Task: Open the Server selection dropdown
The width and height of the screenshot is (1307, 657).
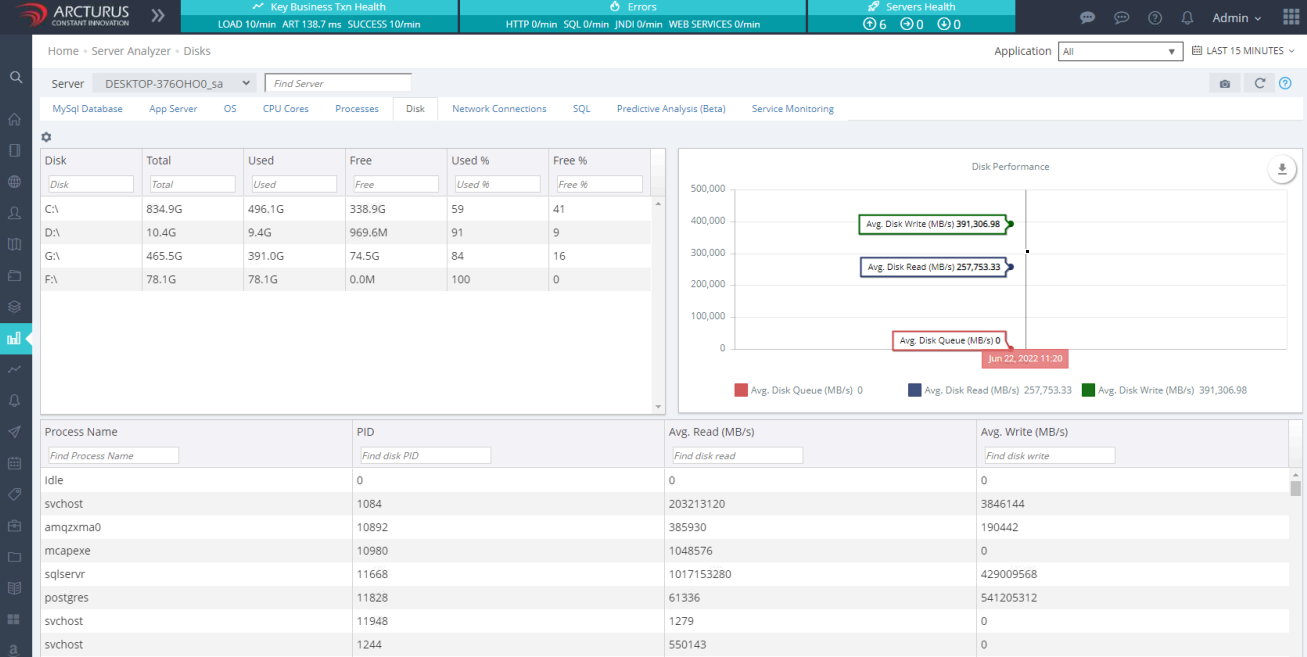Action: [x=174, y=84]
